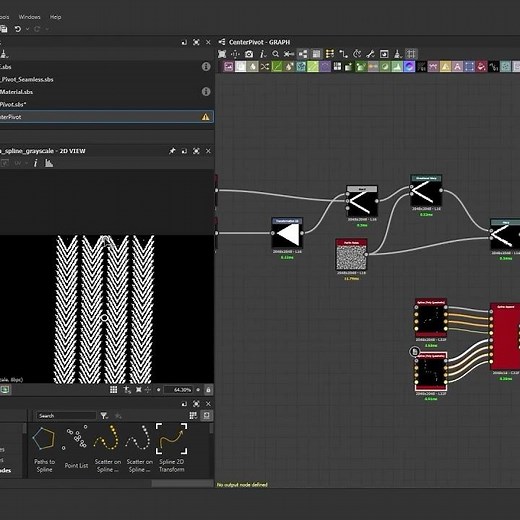Open the Explorer broom clean-up dropdown

tap(4, 54)
